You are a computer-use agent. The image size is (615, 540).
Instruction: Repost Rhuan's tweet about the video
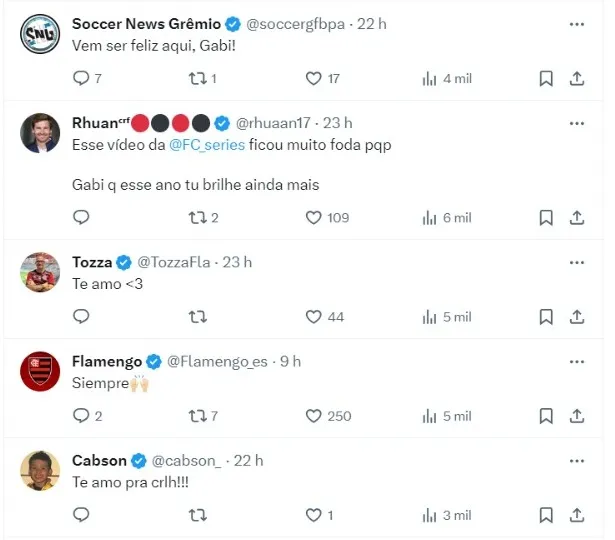pos(198,217)
